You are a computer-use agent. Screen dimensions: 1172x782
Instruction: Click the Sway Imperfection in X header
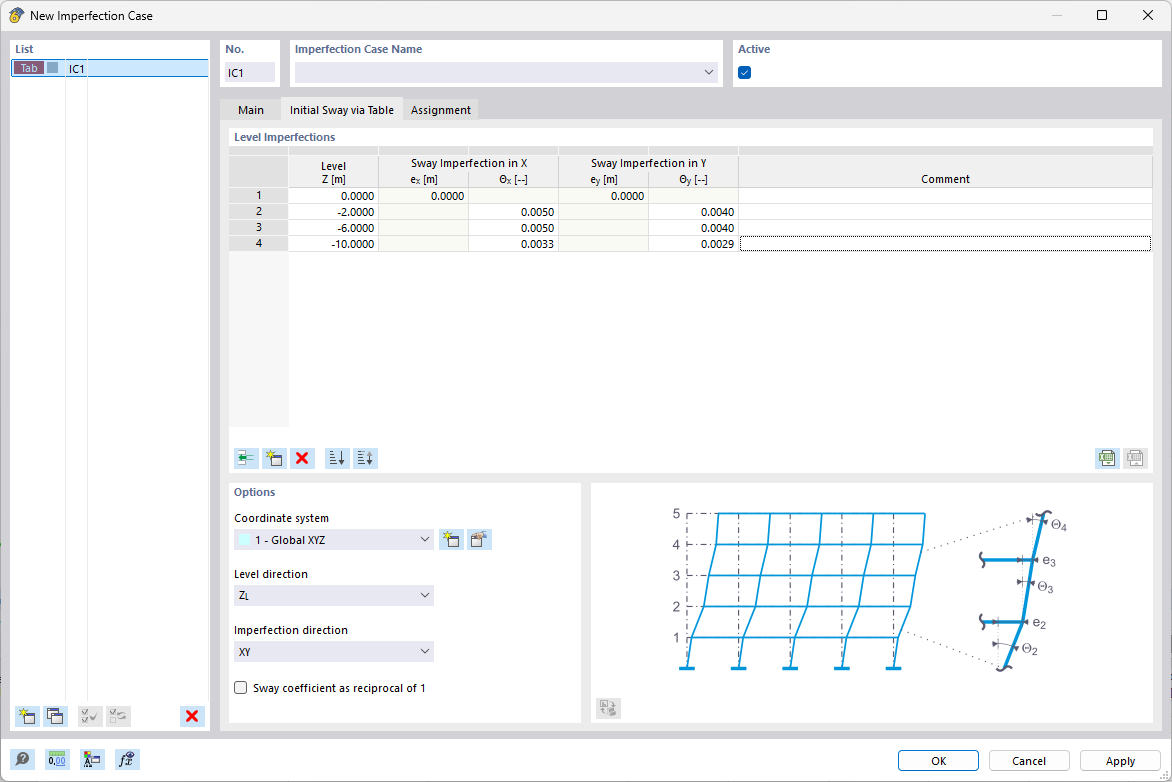coord(469,163)
